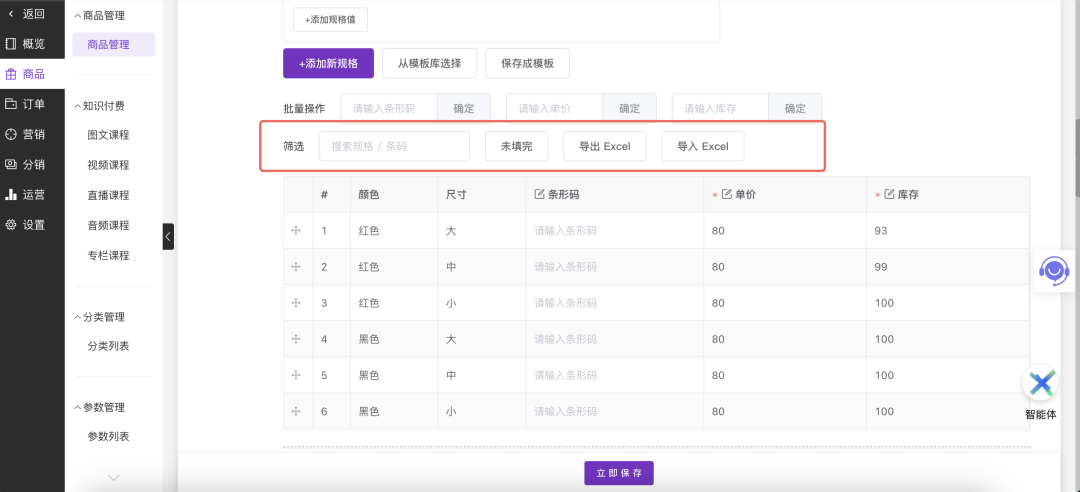
Task: Click the customer service headset icon
Action: tap(1054, 271)
